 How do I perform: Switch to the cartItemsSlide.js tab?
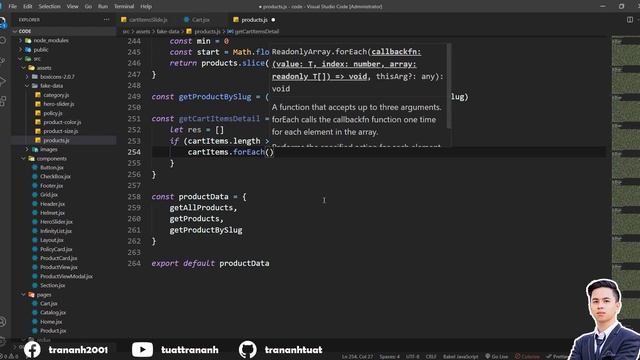(147, 20)
